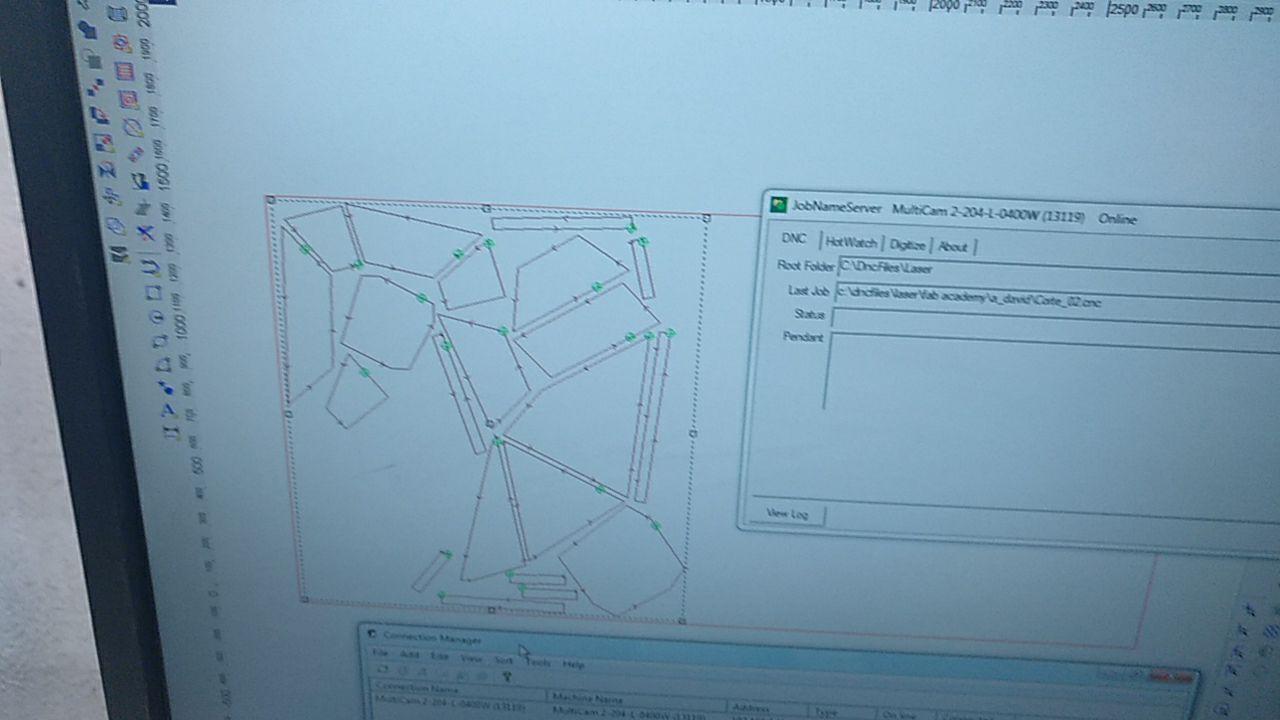This screenshot has height=720, width=1280.
Task: Open File menu in Connection Manager
Action: click(x=379, y=652)
